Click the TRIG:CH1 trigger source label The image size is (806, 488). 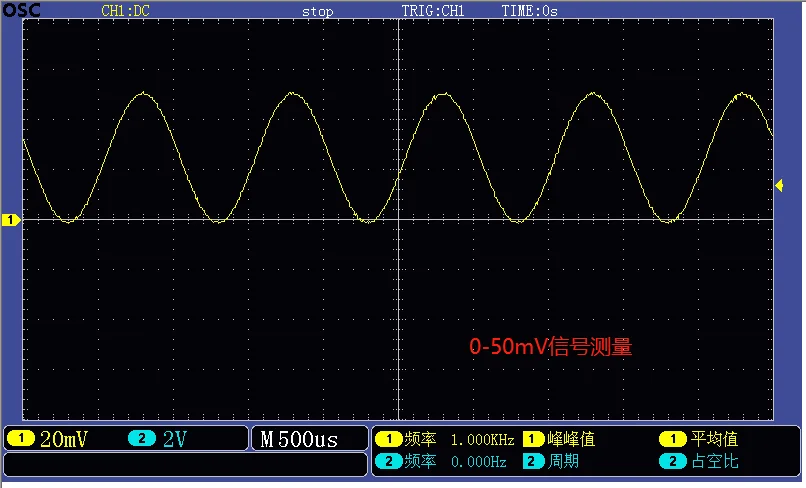point(433,11)
